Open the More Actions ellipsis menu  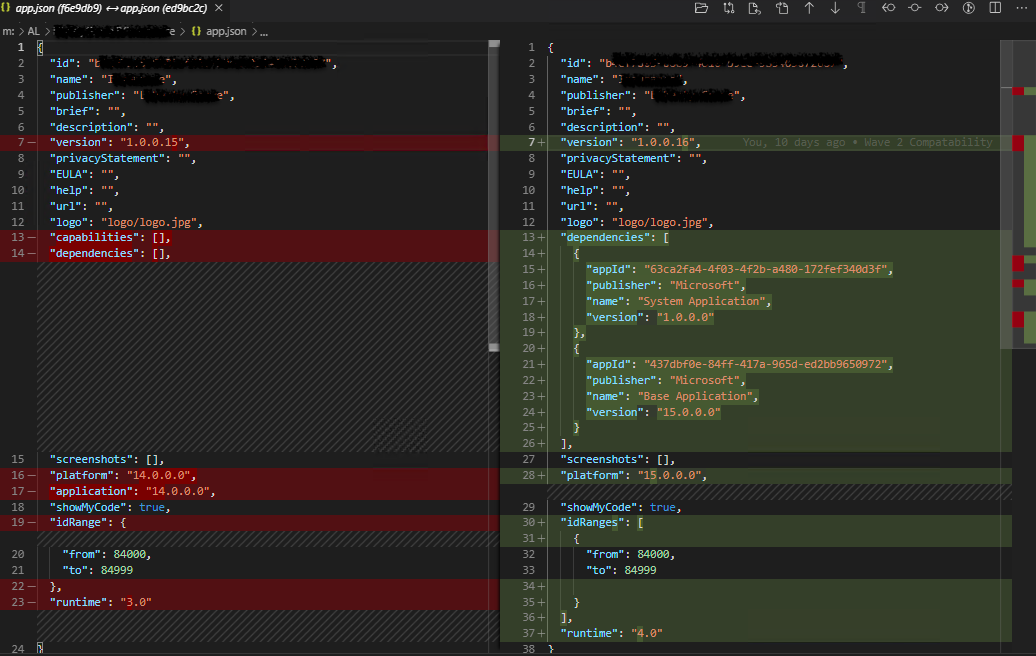coord(1021,8)
